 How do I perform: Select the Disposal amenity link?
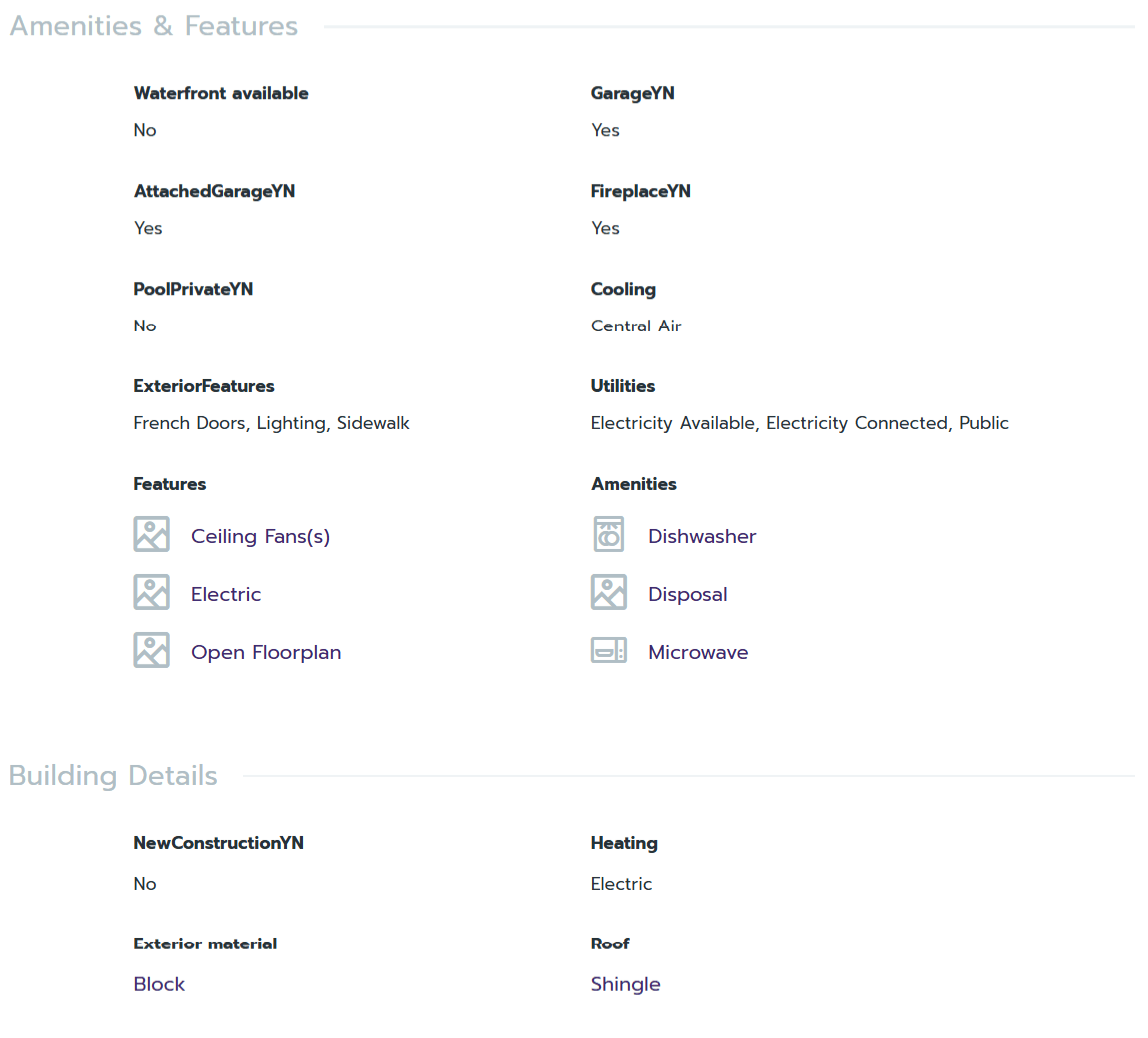(687, 595)
